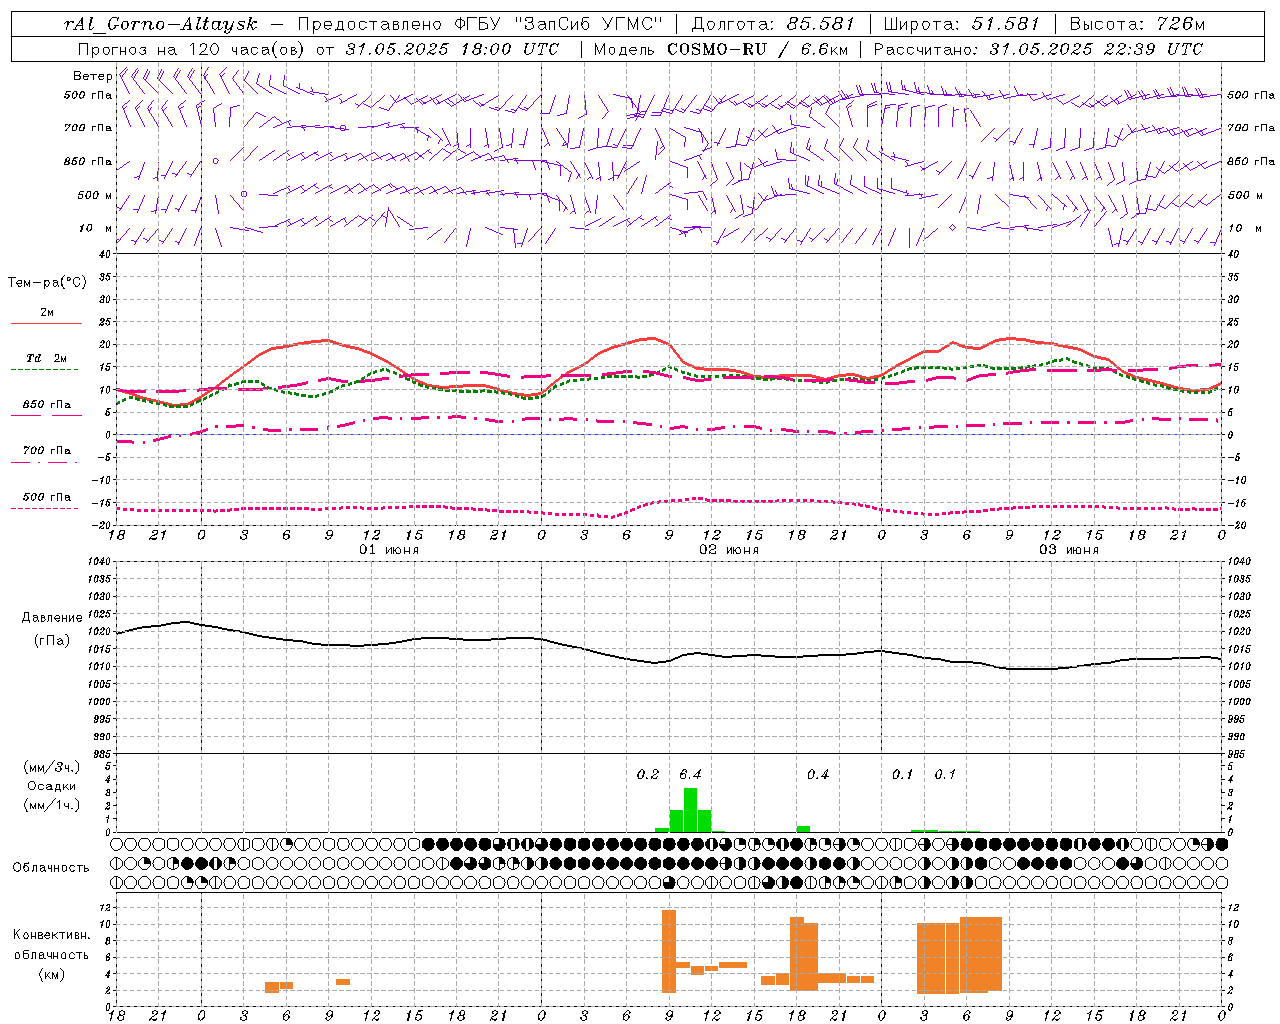The width and height of the screenshot is (1280, 1024).
Task: Click the forecast start time 31.05.2025 18:00 UTC
Action: point(452,49)
